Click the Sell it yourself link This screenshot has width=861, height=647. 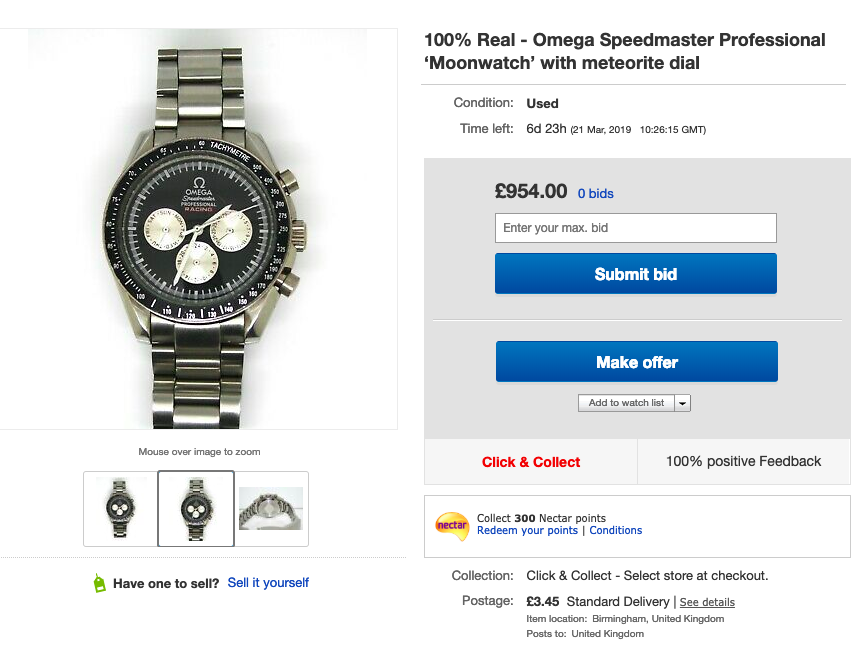[268, 582]
